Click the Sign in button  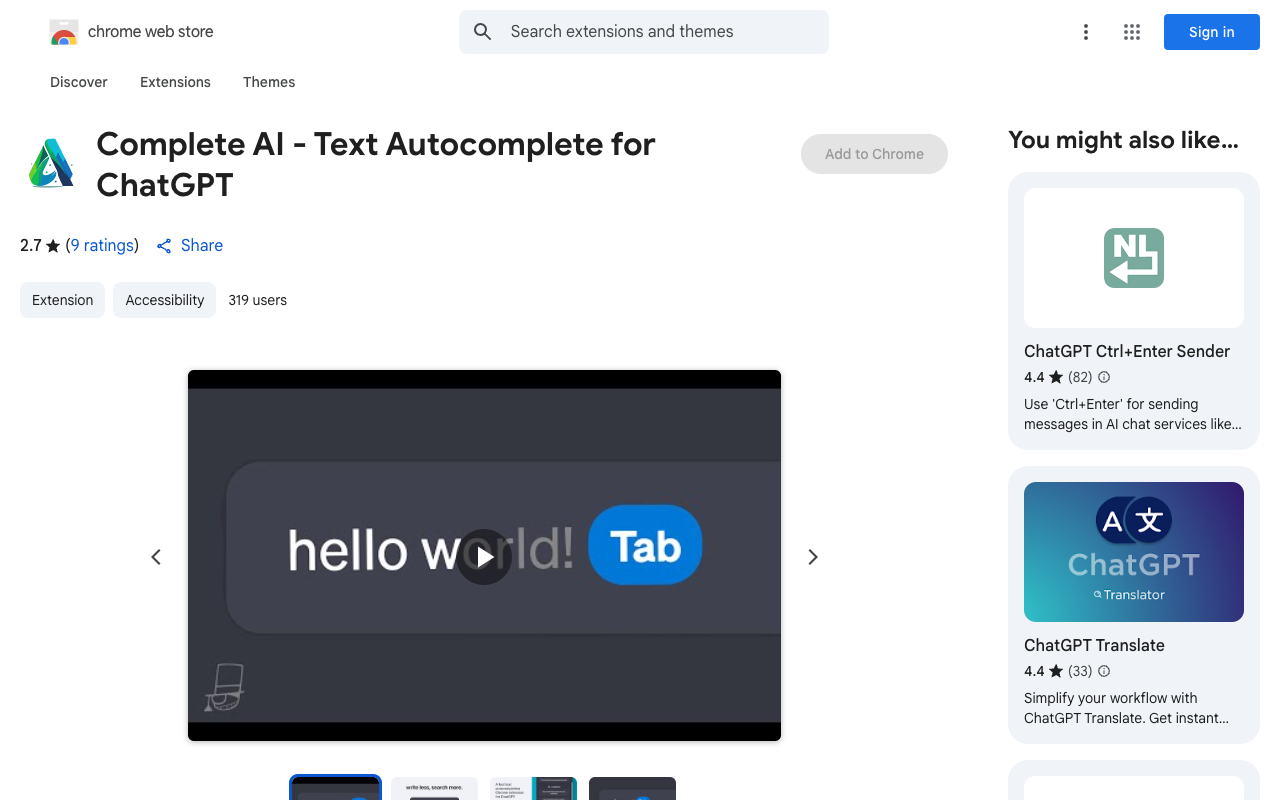1212,32
